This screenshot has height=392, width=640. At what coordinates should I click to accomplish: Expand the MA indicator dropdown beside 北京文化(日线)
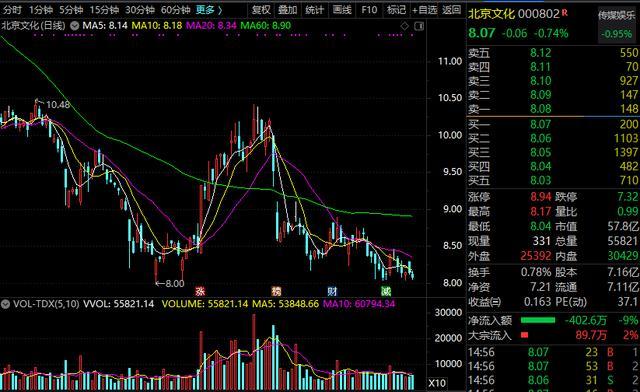[x=74, y=26]
